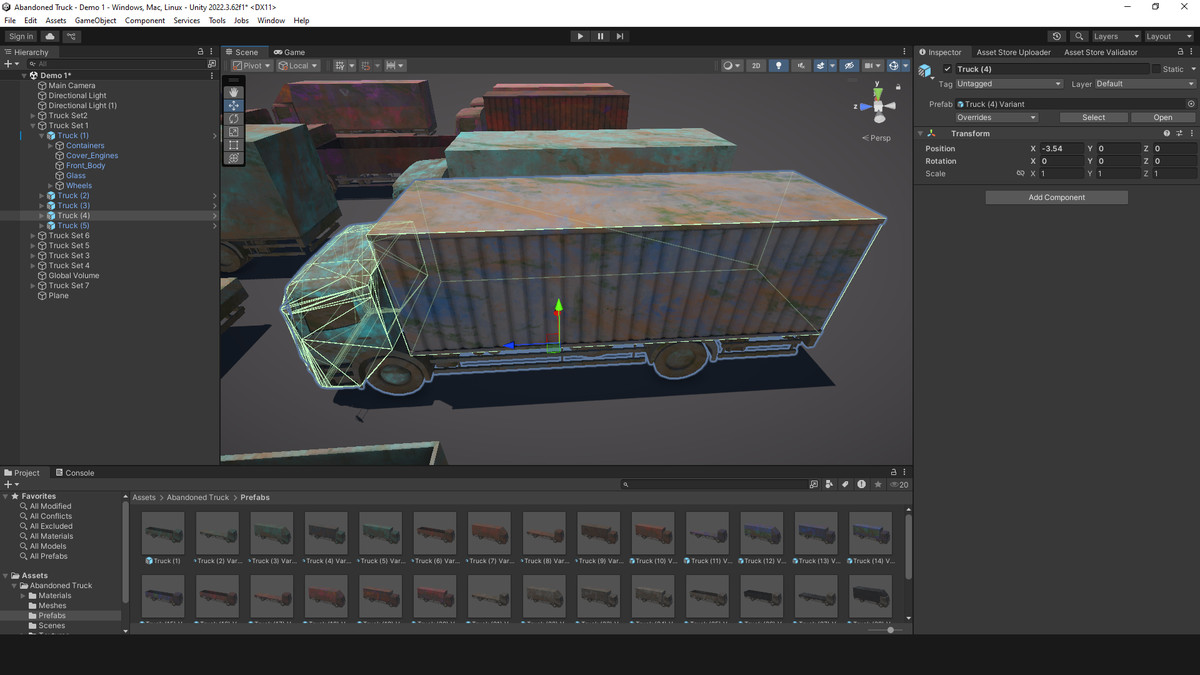Screen dimensions: 1200x675
Task: Toggle scene audio button
Action: point(800,66)
